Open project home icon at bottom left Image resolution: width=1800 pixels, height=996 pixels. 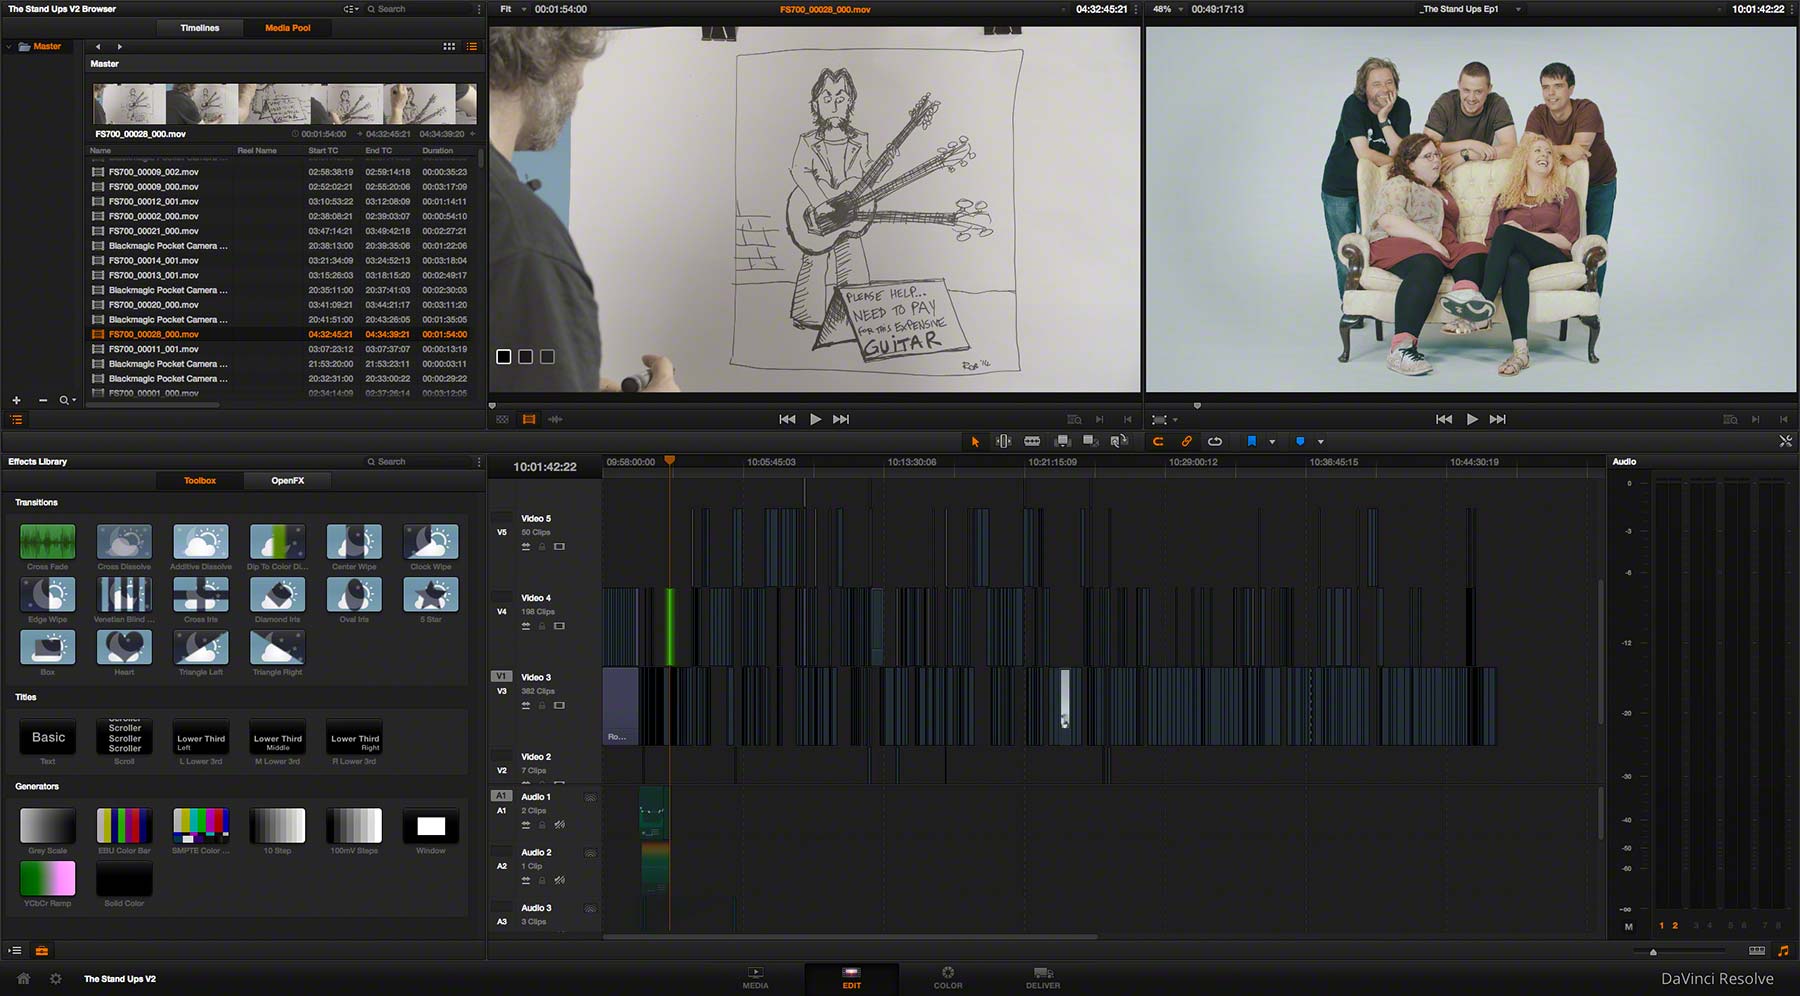tap(24, 979)
